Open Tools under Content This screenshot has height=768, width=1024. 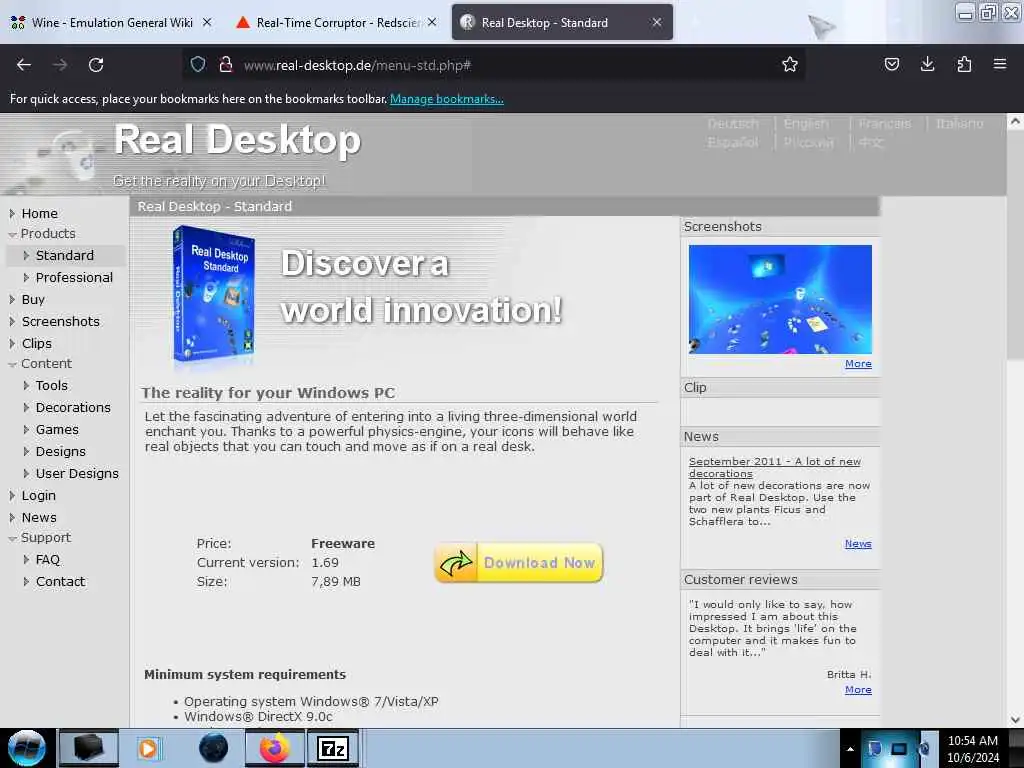click(x=52, y=385)
